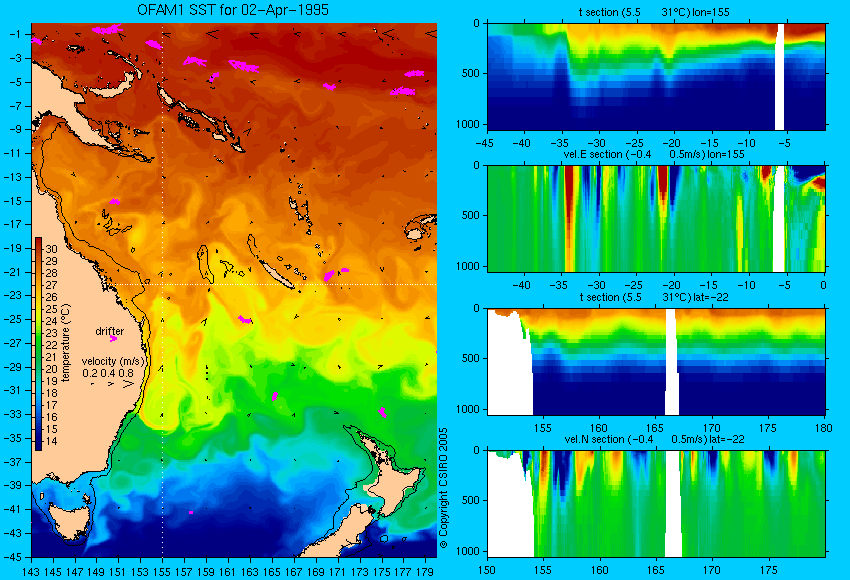Viewport: 850px width, 580px height.
Task: Click "-1" on the map latitude axis
Action: point(15,34)
